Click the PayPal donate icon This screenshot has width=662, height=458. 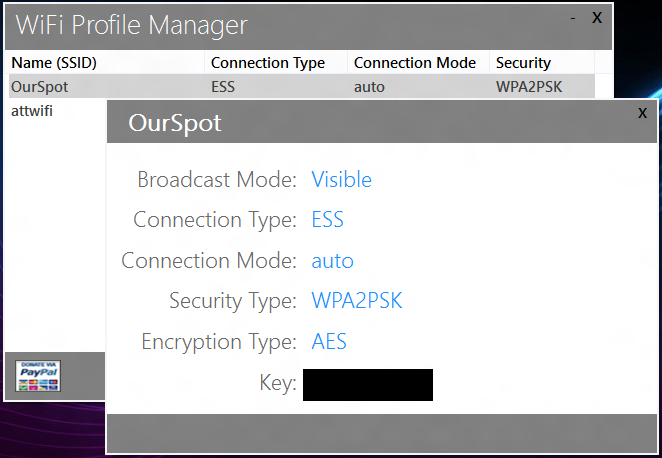click(x=38, y=375)
